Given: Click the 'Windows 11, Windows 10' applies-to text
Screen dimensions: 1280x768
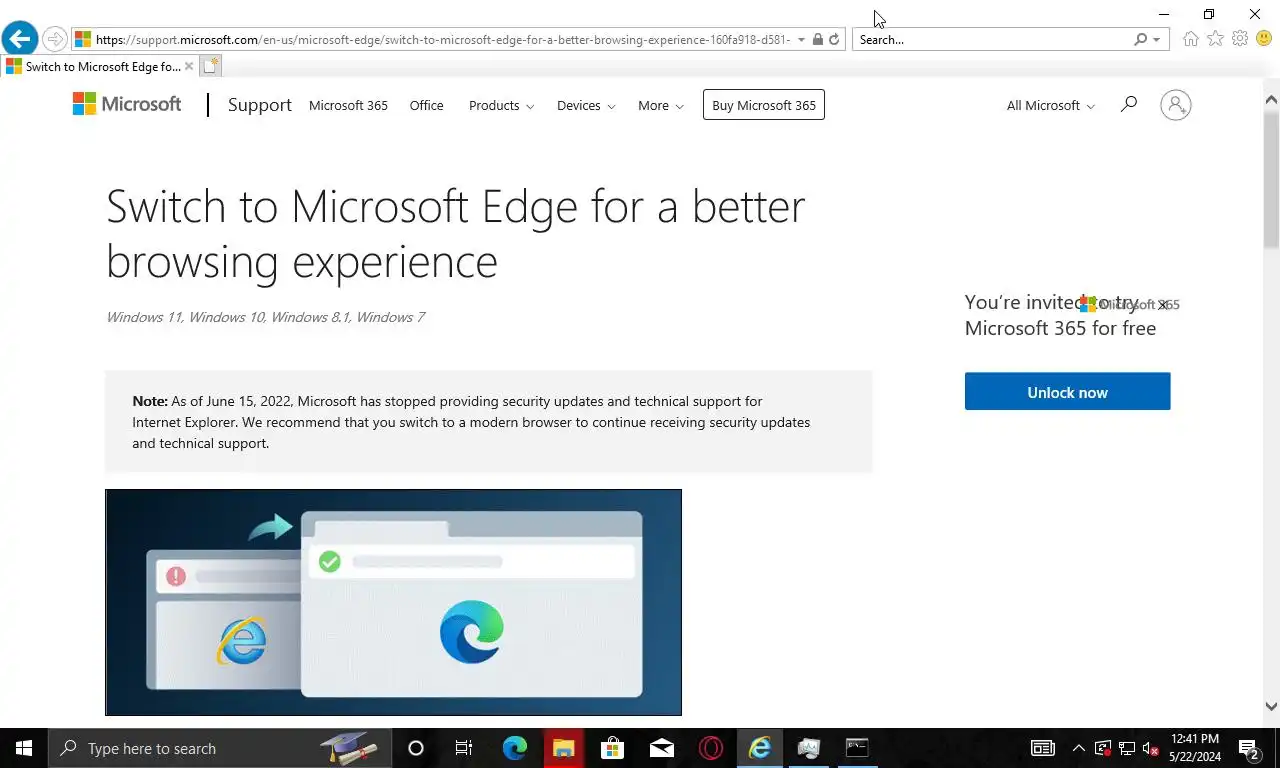Looking at the screenshot, I should click(265, 317).
